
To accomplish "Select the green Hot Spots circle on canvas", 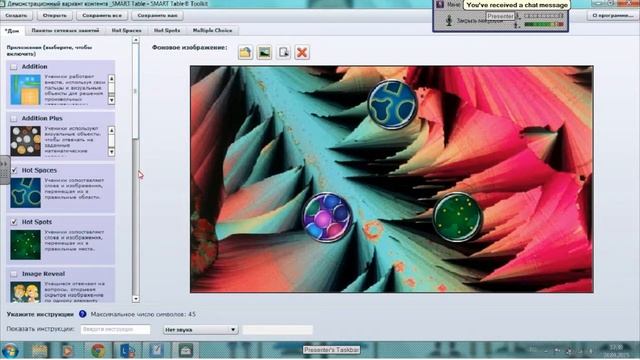I will point(458,217).
